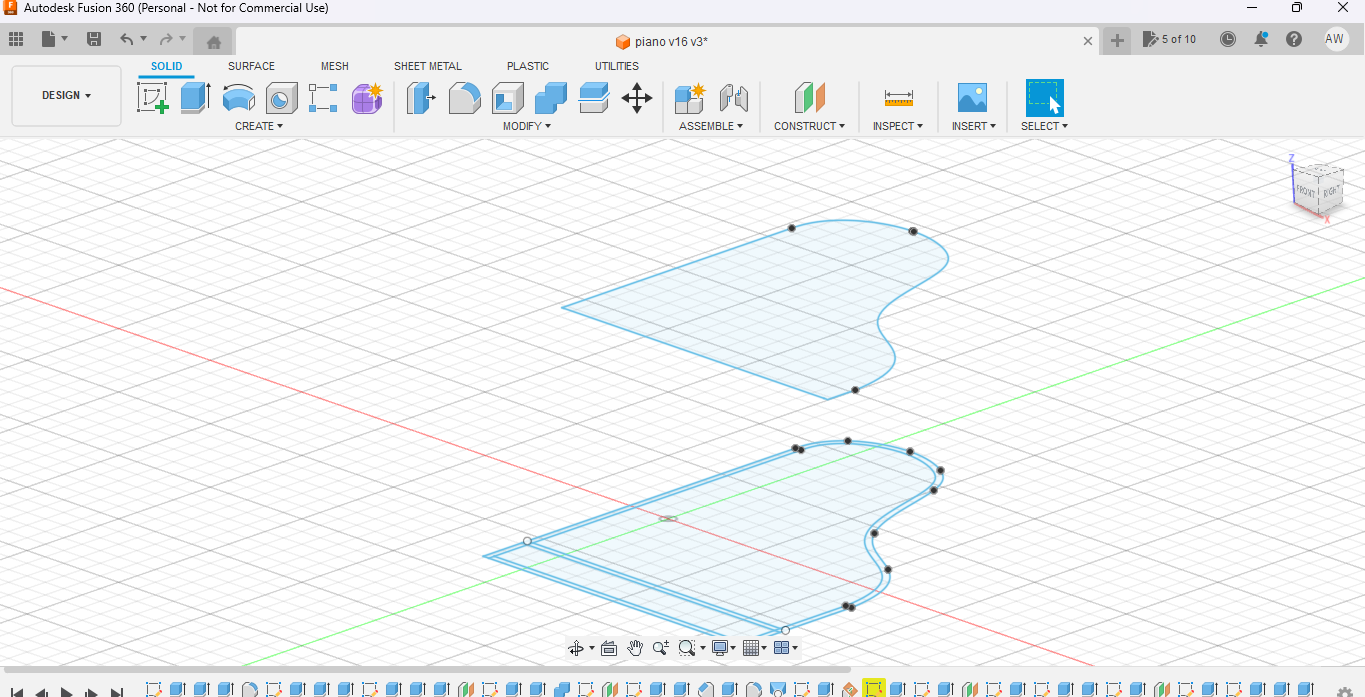
Task: Select the piano v16 v3 document tab
Action: (662, 41)
